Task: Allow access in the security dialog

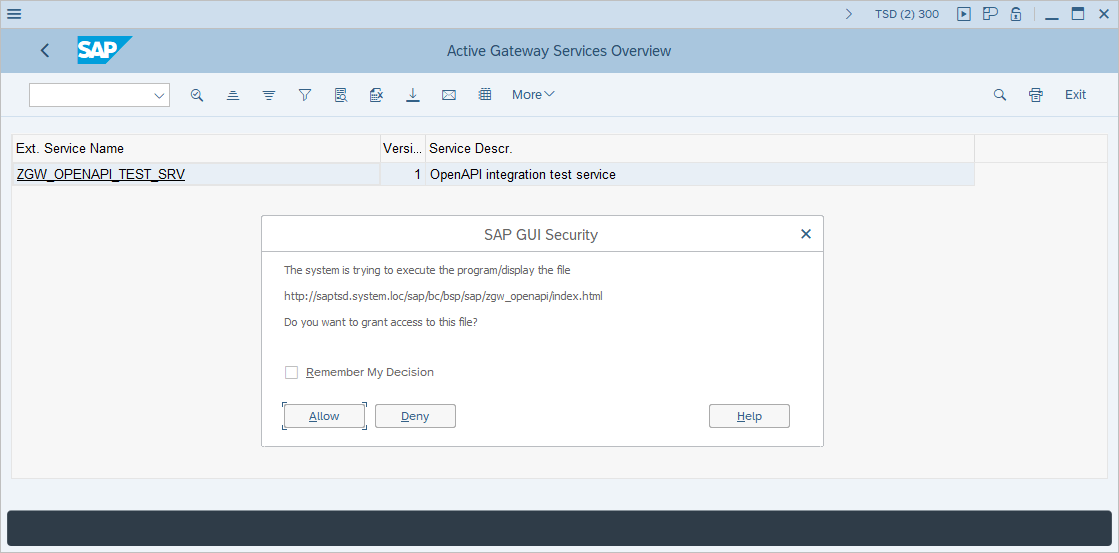Action: [x=324, y=416]
